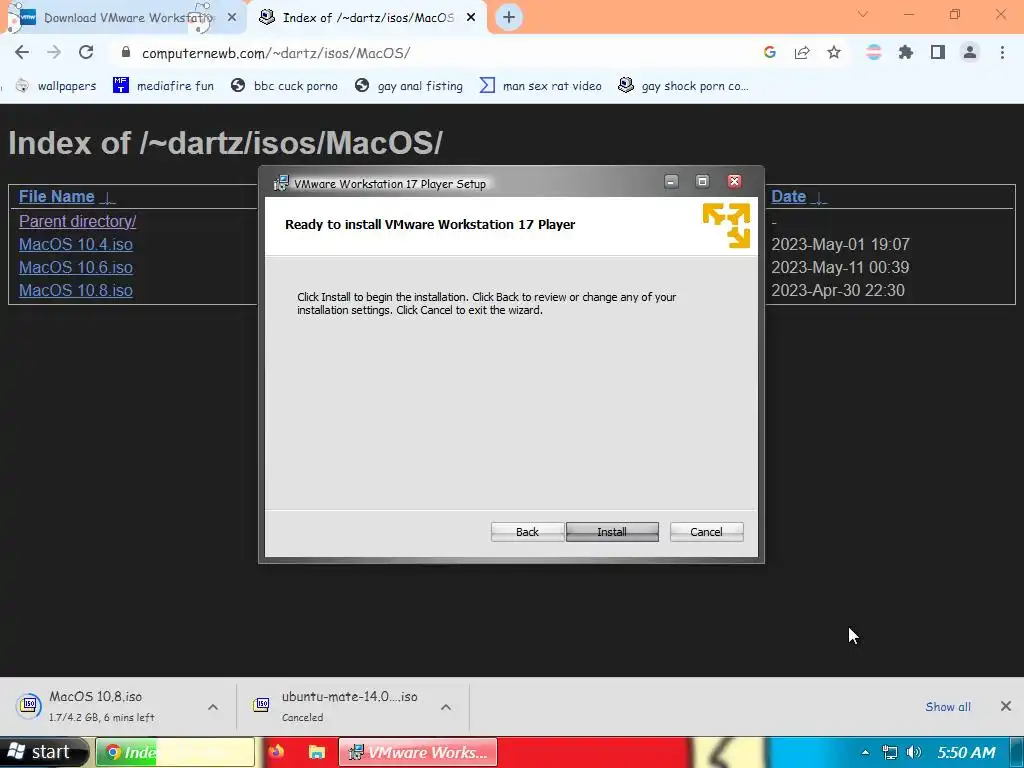Launch Firefox from taskbar
This screenshot has height=768, width=1024.
click(277, 752)
